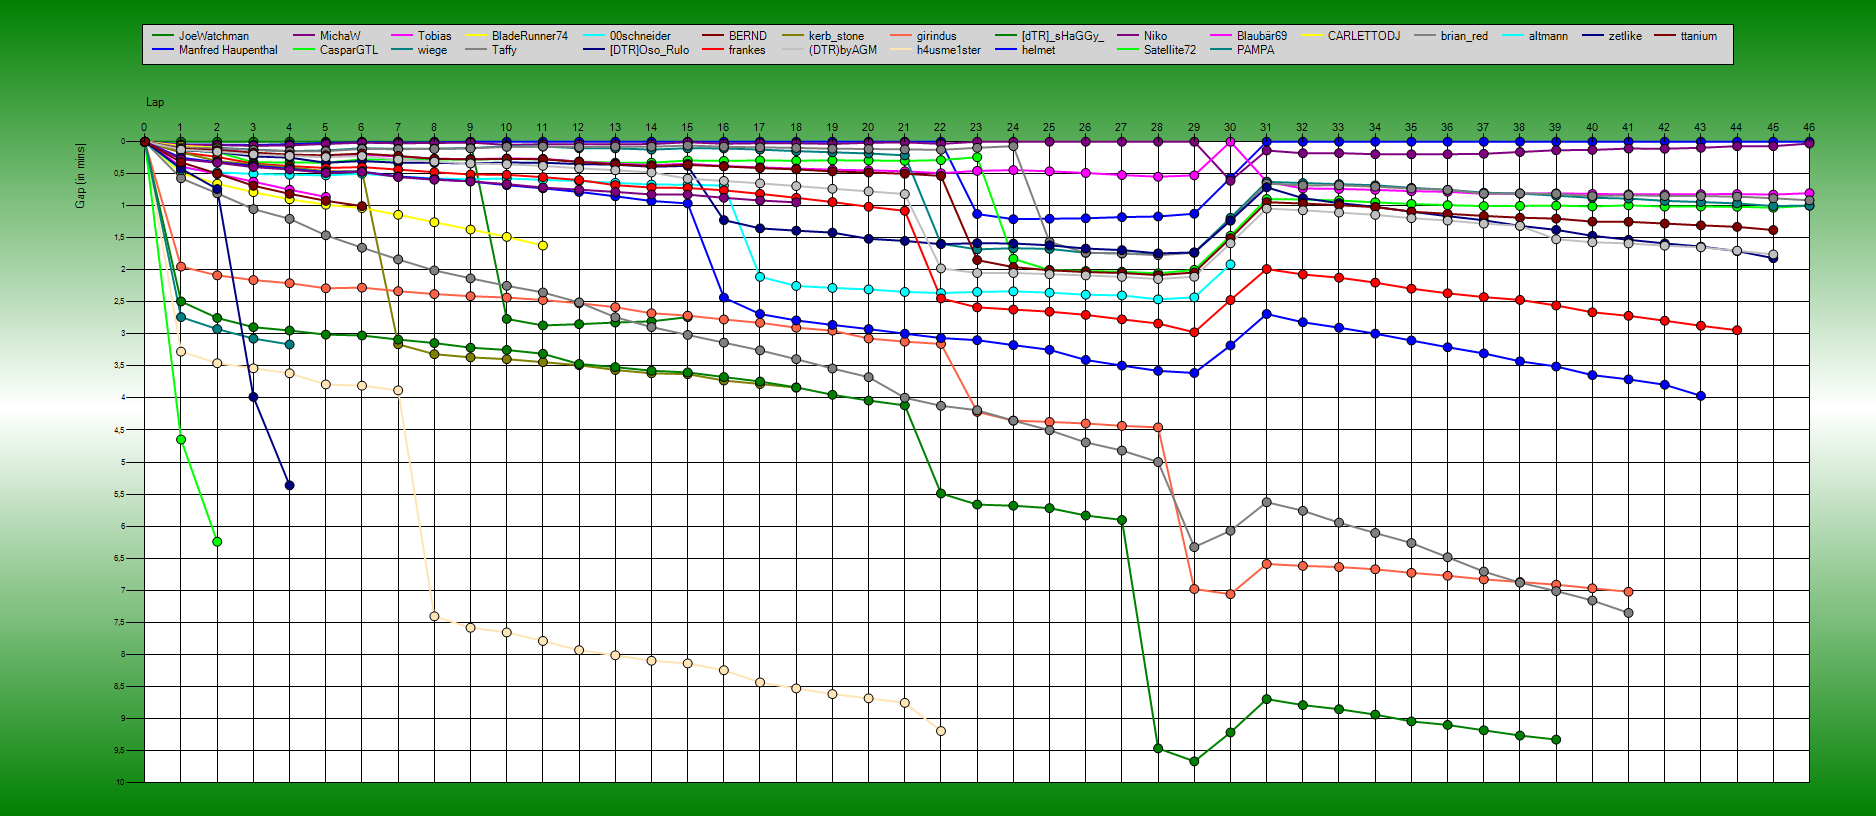Click magenta peak point at lap 30
1876x816 pixels.
(1230, 143)
